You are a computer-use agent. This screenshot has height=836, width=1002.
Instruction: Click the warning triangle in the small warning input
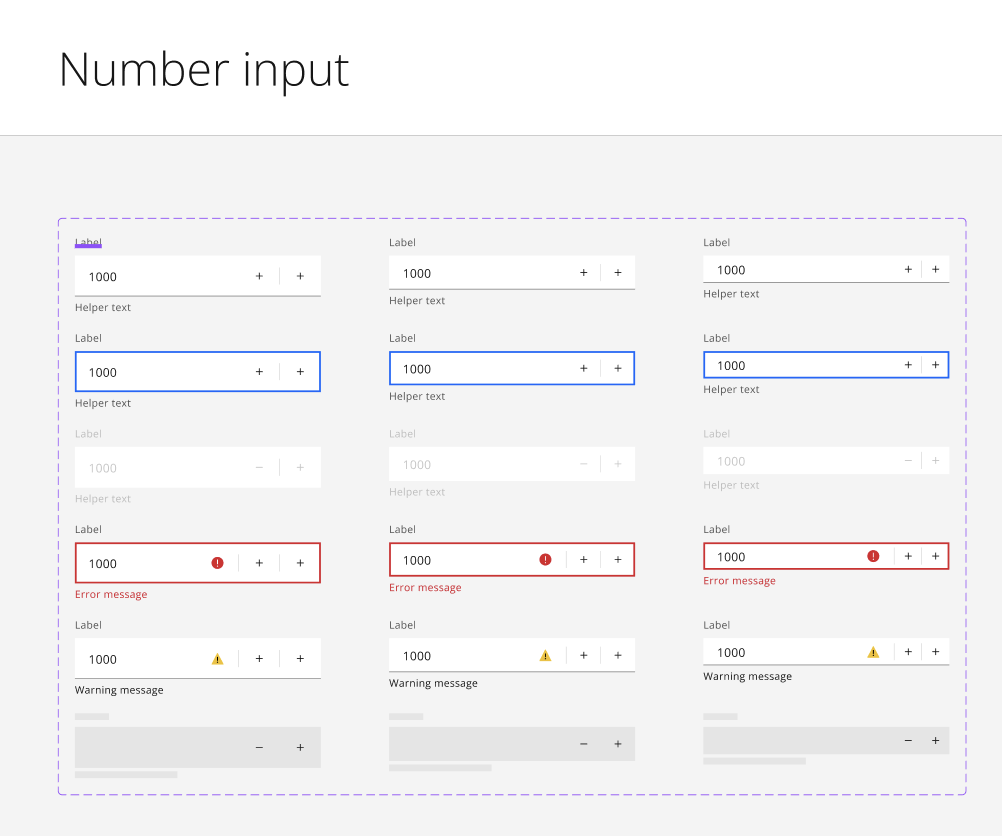tap(873, 652)
